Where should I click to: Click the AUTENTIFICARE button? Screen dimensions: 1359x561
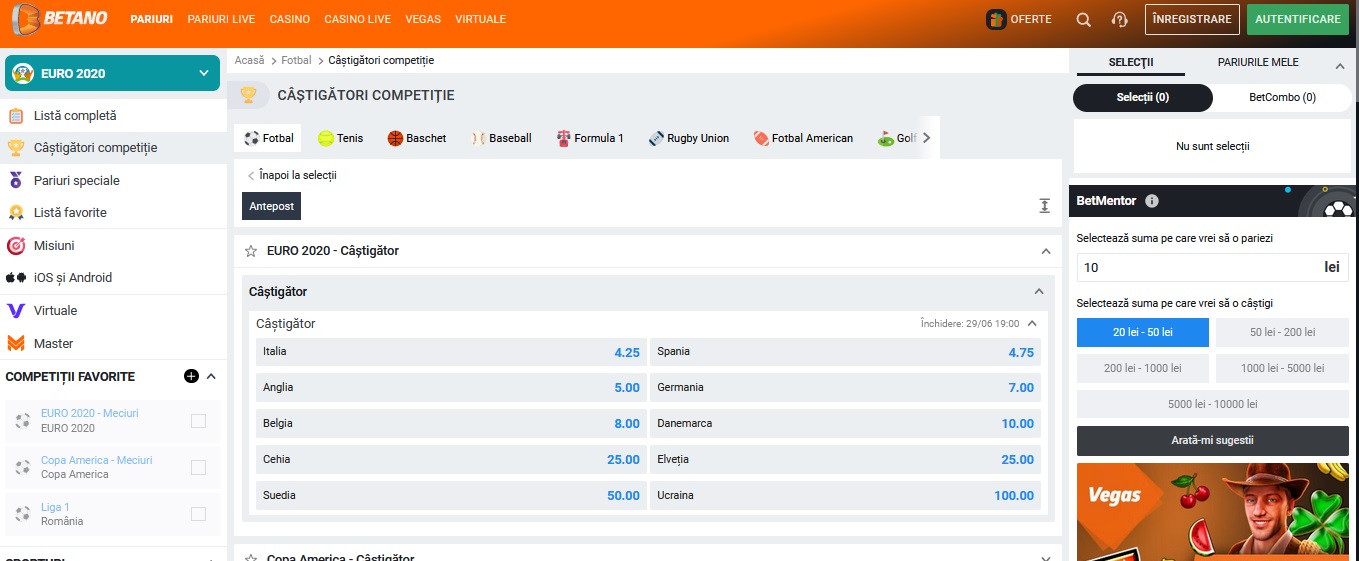(x=1298, y=19)
